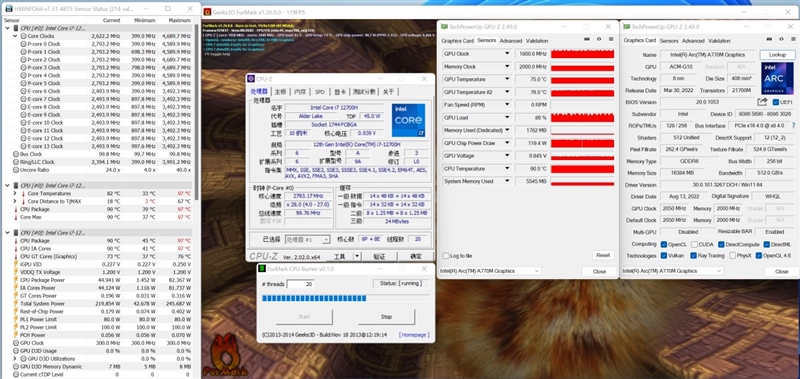Click the refresh icon in GPU-Z Sensors window
The image size is (800, 379).
coord(598,39)
